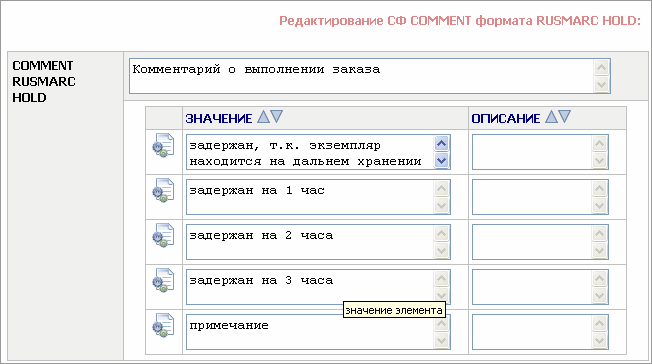Sort ОПИСАНИЕ column descending with down triangle

click(x=565, y=116)
